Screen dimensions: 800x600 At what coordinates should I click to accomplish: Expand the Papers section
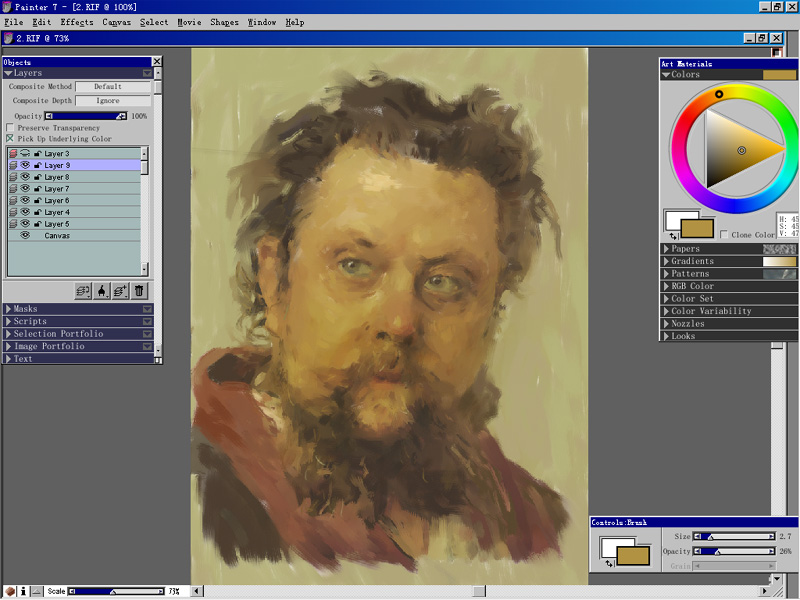[x=666, y=248]
